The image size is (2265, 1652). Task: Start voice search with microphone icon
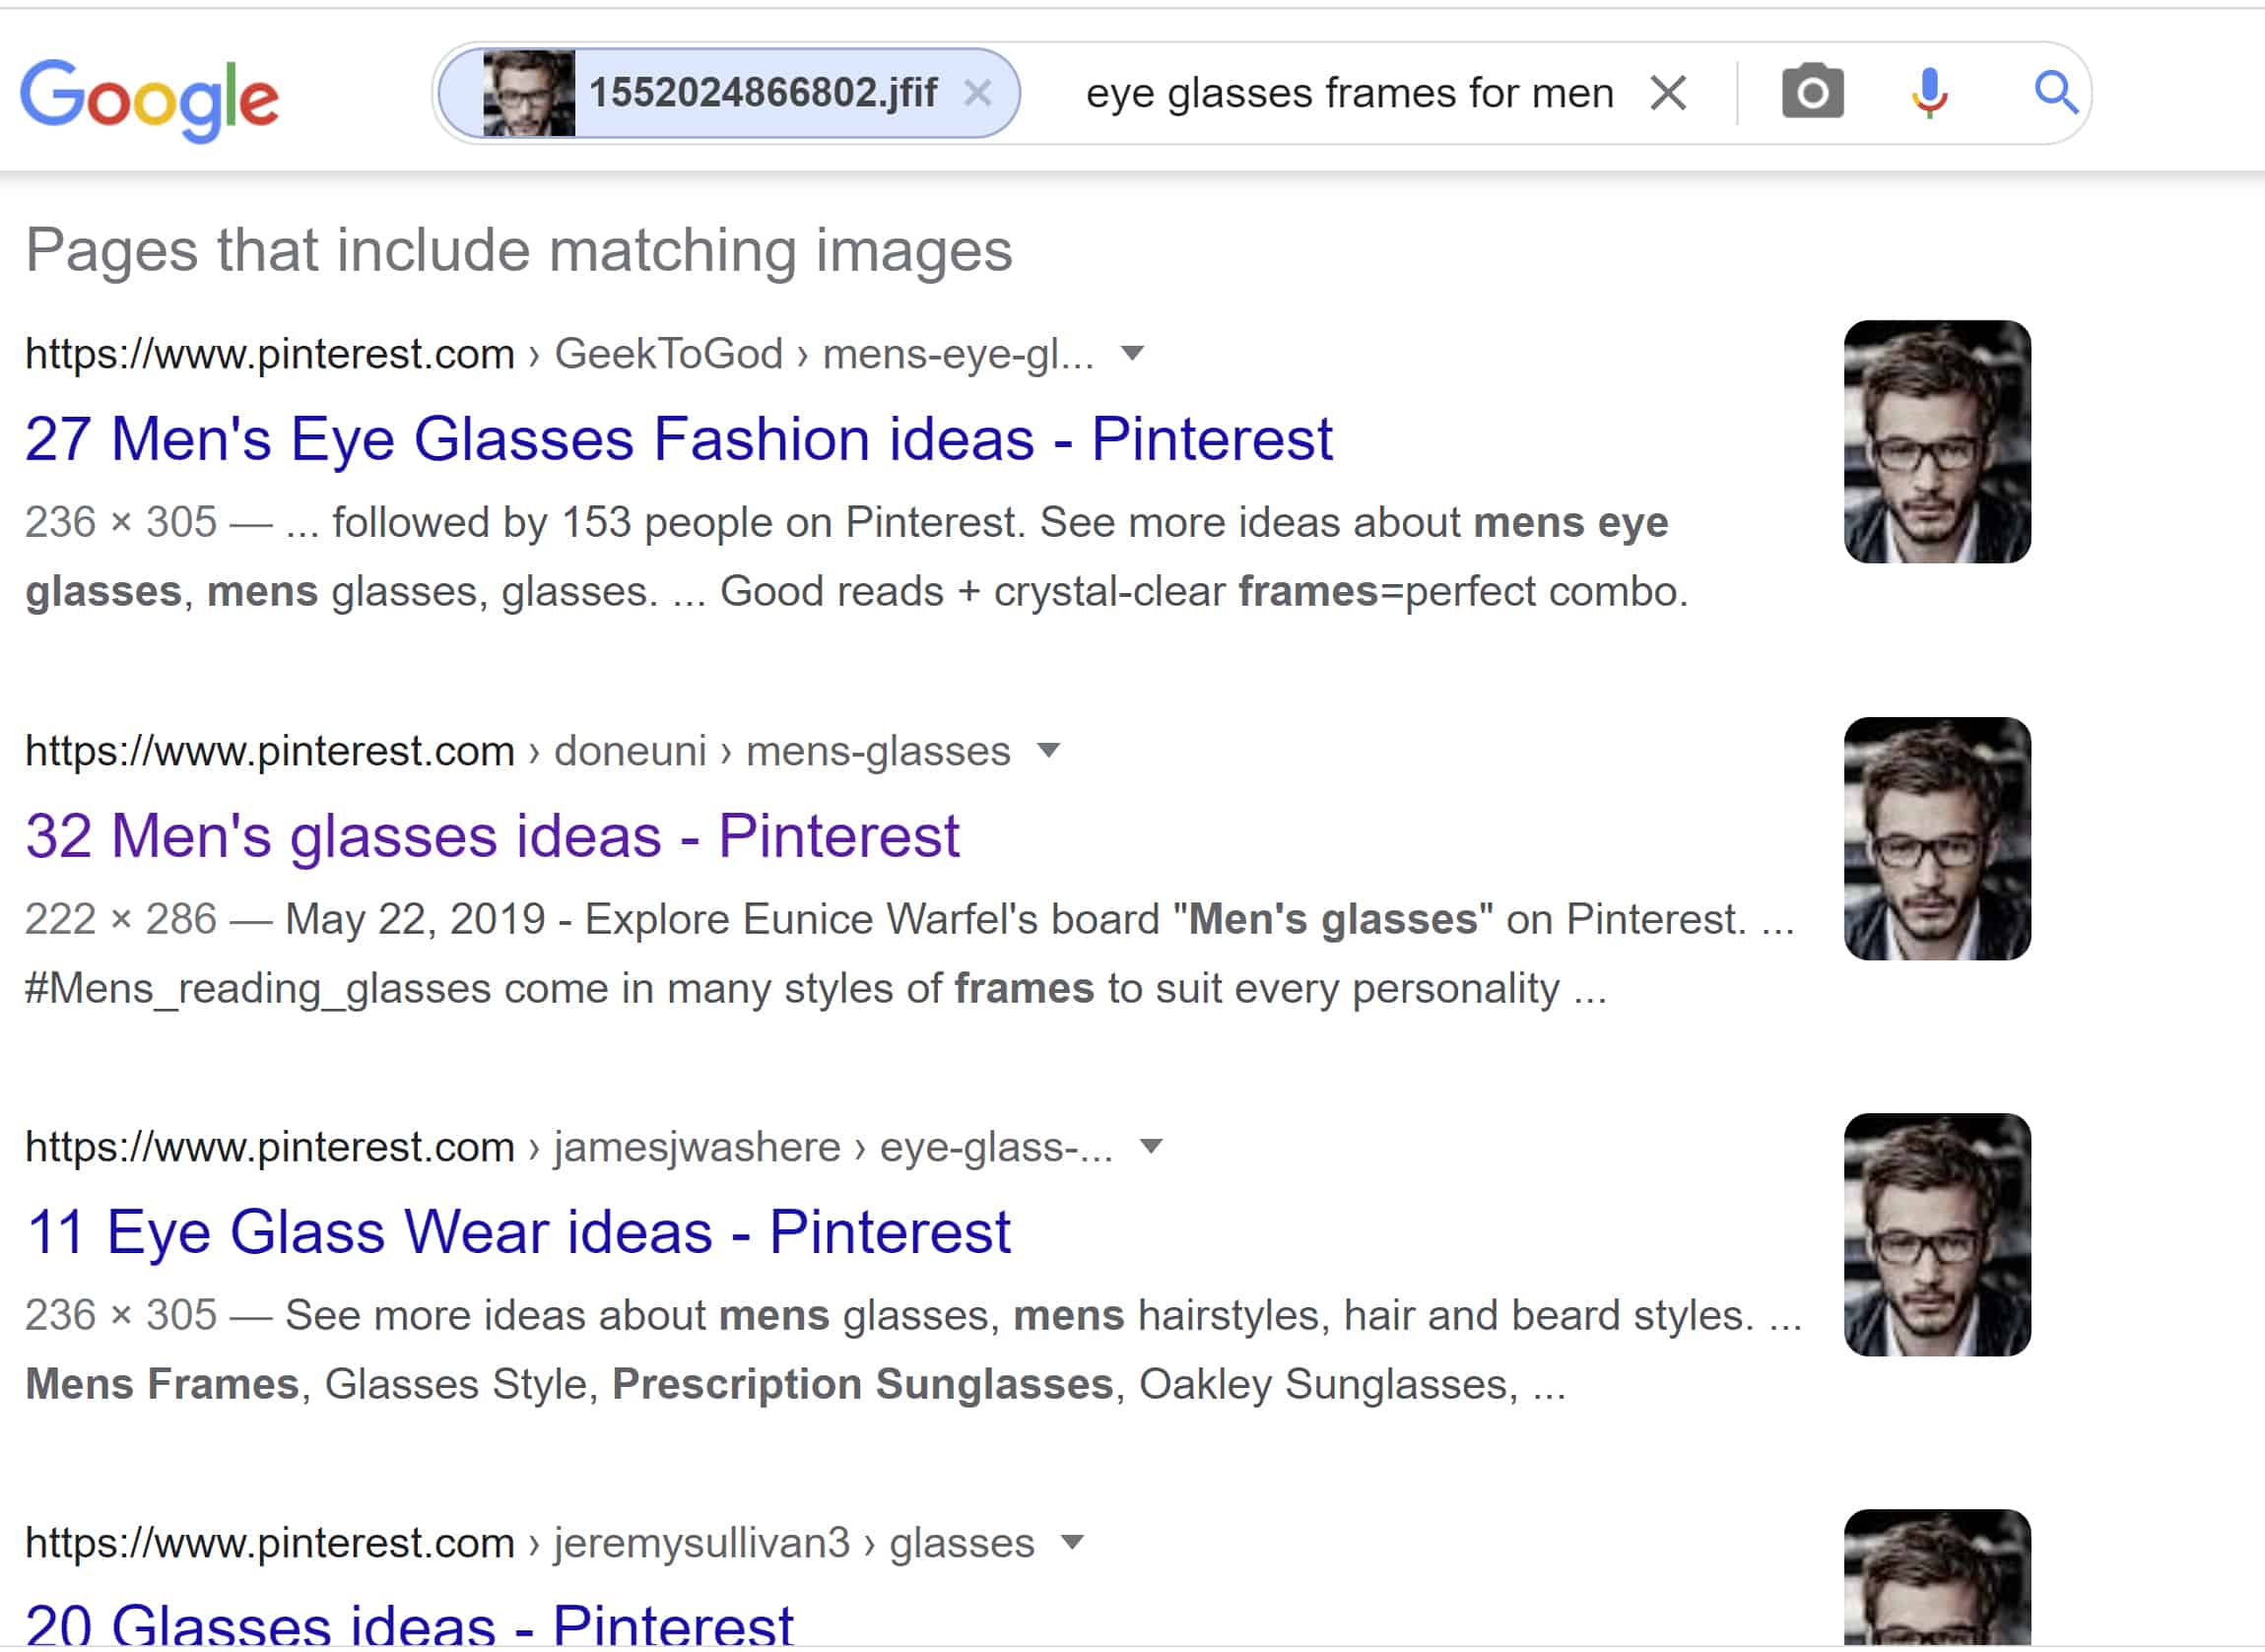(x=1928, y=92)
